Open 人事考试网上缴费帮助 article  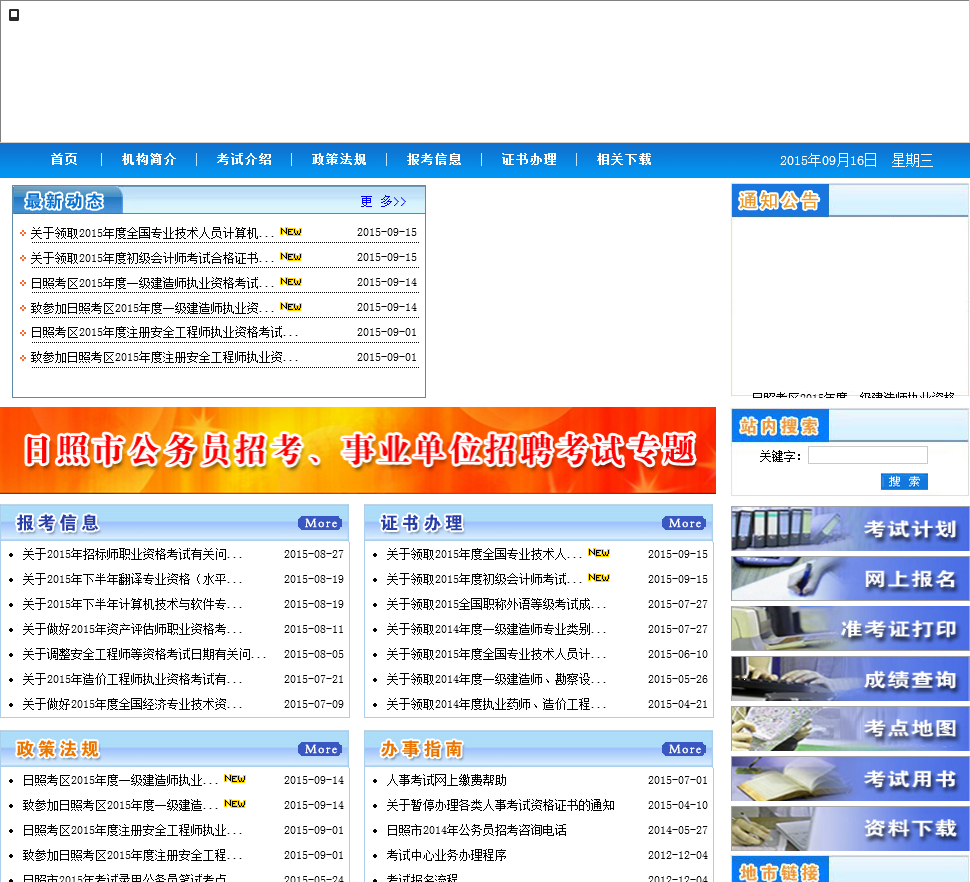[446, 781]
